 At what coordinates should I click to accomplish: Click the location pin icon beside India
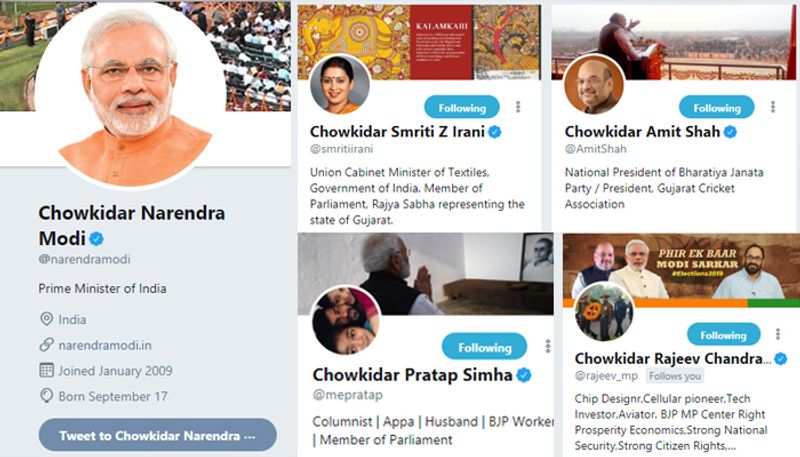tap(46, 319)
